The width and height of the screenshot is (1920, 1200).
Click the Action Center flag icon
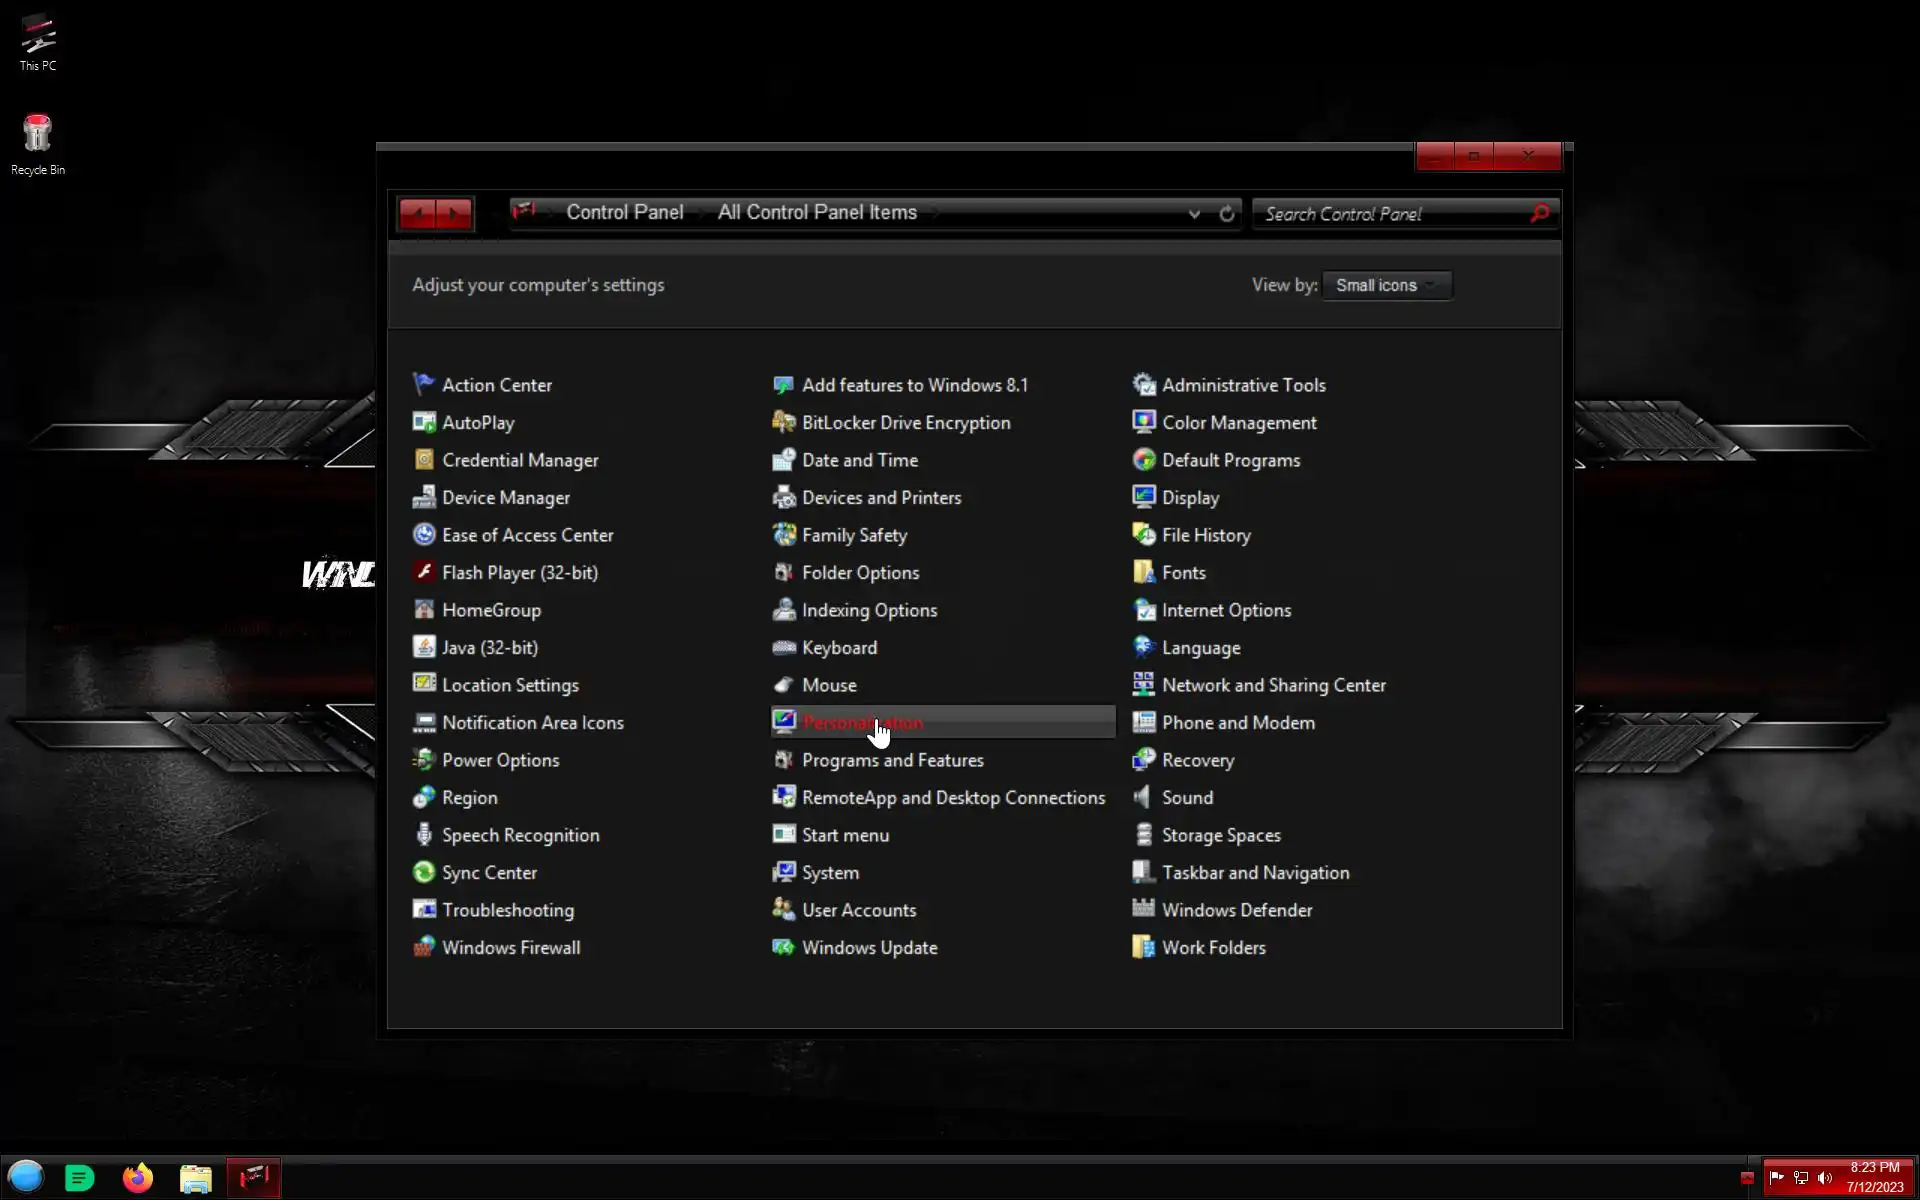click(x=423, y=384)
